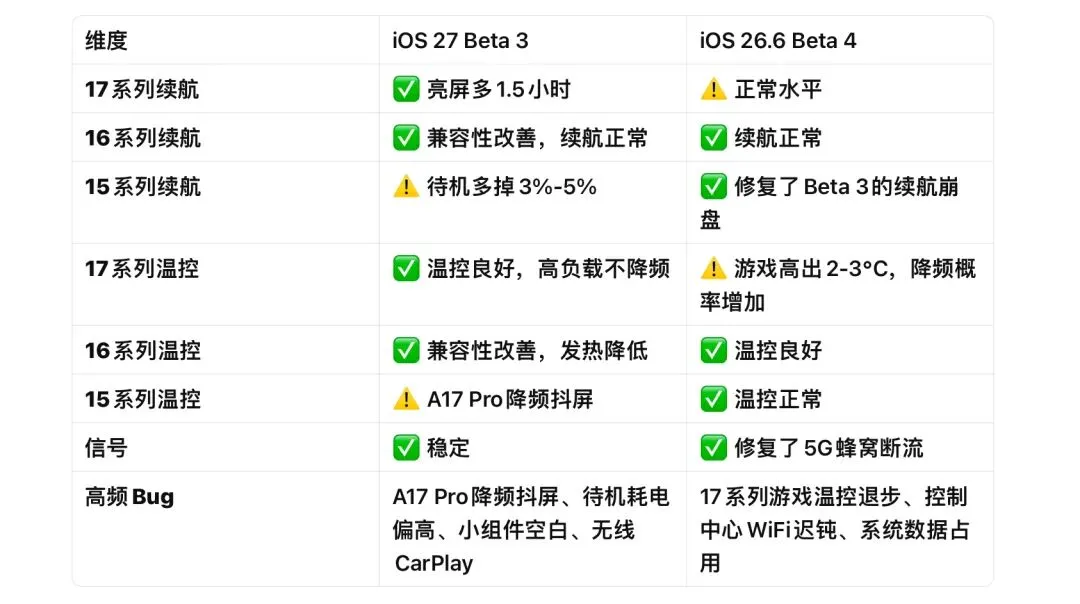Select the 15系列温控 row label
This screenshot has width=1080, height=604.
click(143, 399)
